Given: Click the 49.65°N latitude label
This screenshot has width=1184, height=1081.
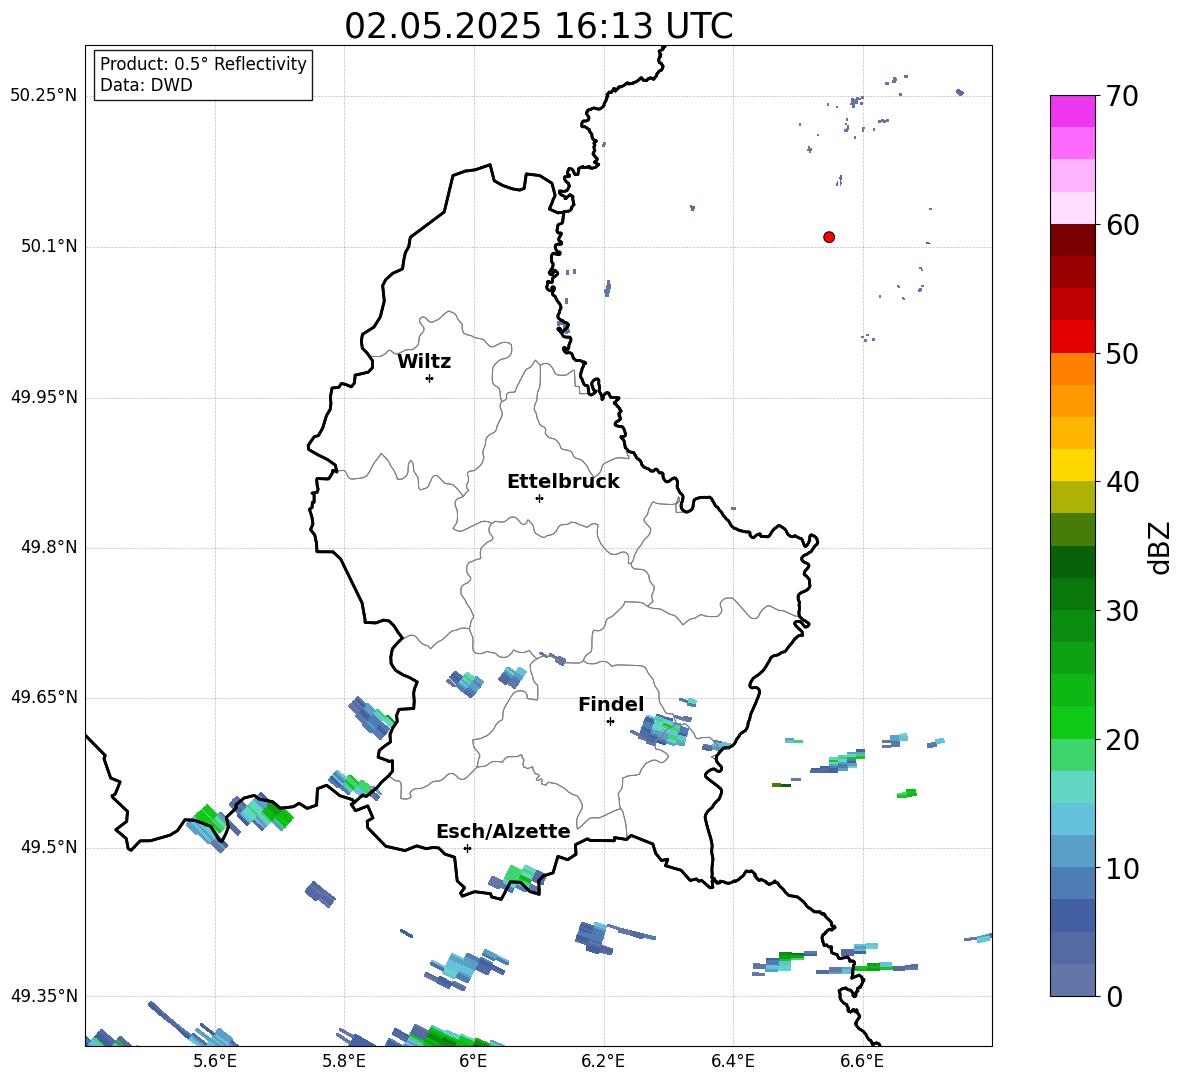Looking at the screenshot, I should coord(44,696).
